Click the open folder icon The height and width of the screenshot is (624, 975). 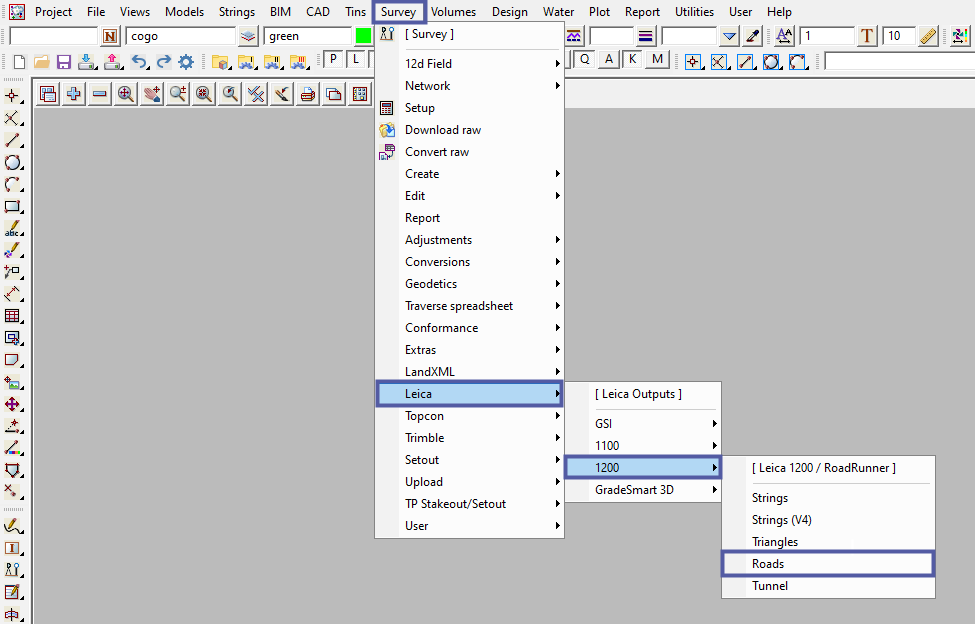tap(41, 62)
